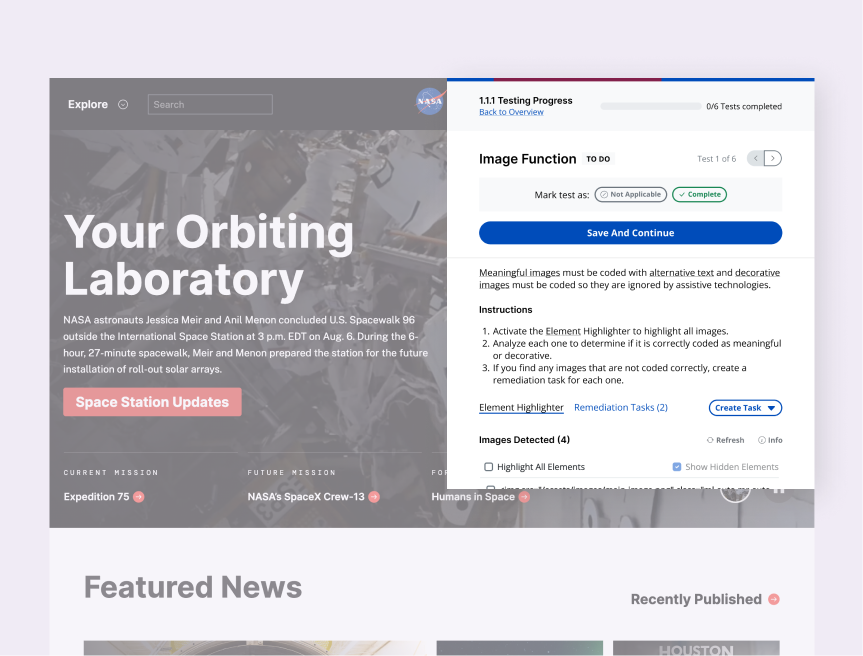
Task: Open the Explore menu chevron icon
Action: click(123, 105)
